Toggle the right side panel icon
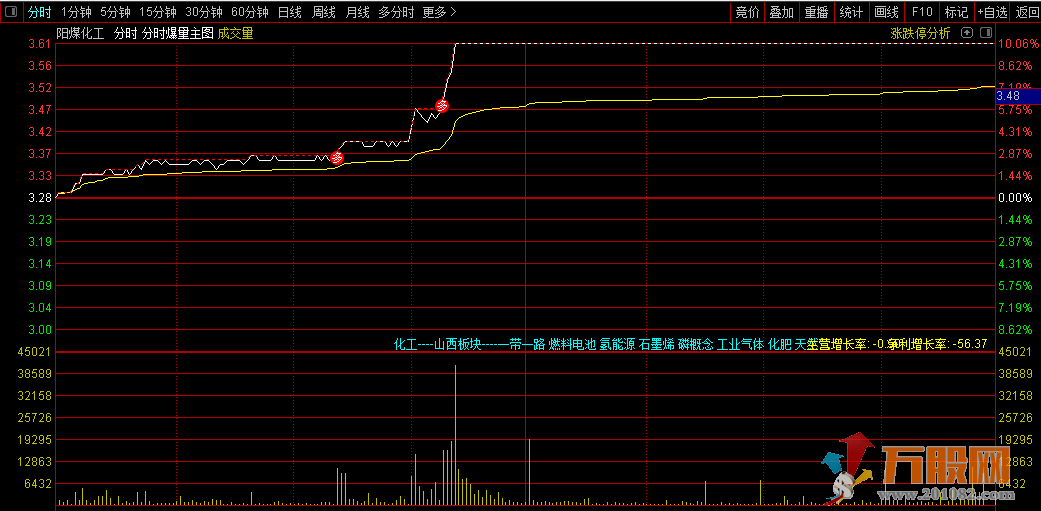 click(985, 33)
